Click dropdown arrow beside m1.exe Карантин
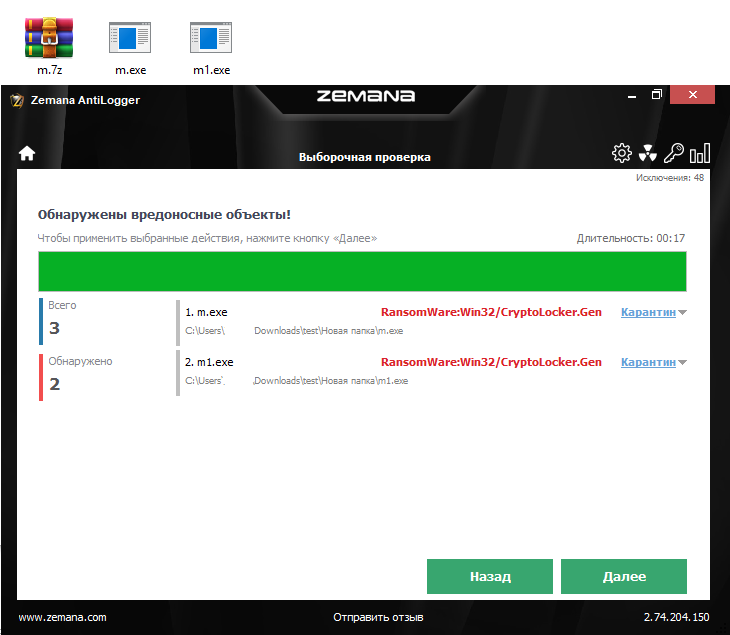 683,362
